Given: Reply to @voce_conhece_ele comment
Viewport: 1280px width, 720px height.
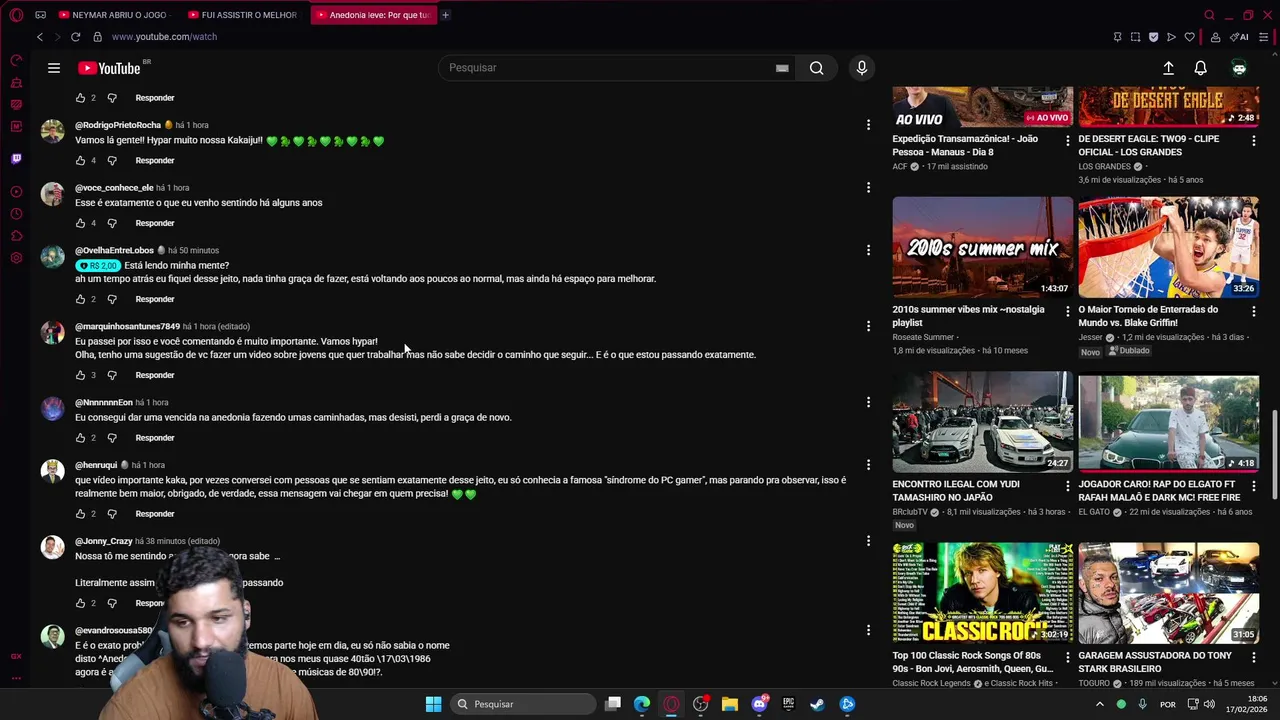Looking at the screenshot, I should pyautogui.click(x=155, y=223).
